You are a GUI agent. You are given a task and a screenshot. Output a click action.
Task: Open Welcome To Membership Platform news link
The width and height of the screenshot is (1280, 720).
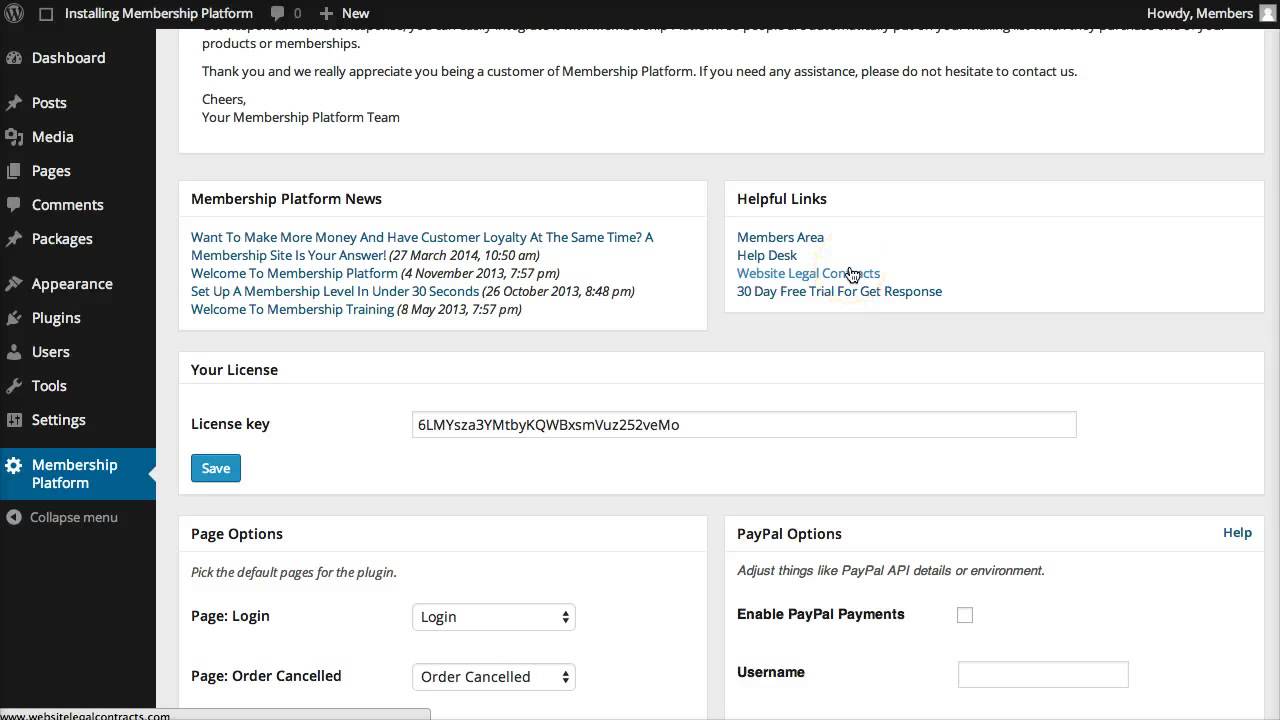(x=294, y=273)
